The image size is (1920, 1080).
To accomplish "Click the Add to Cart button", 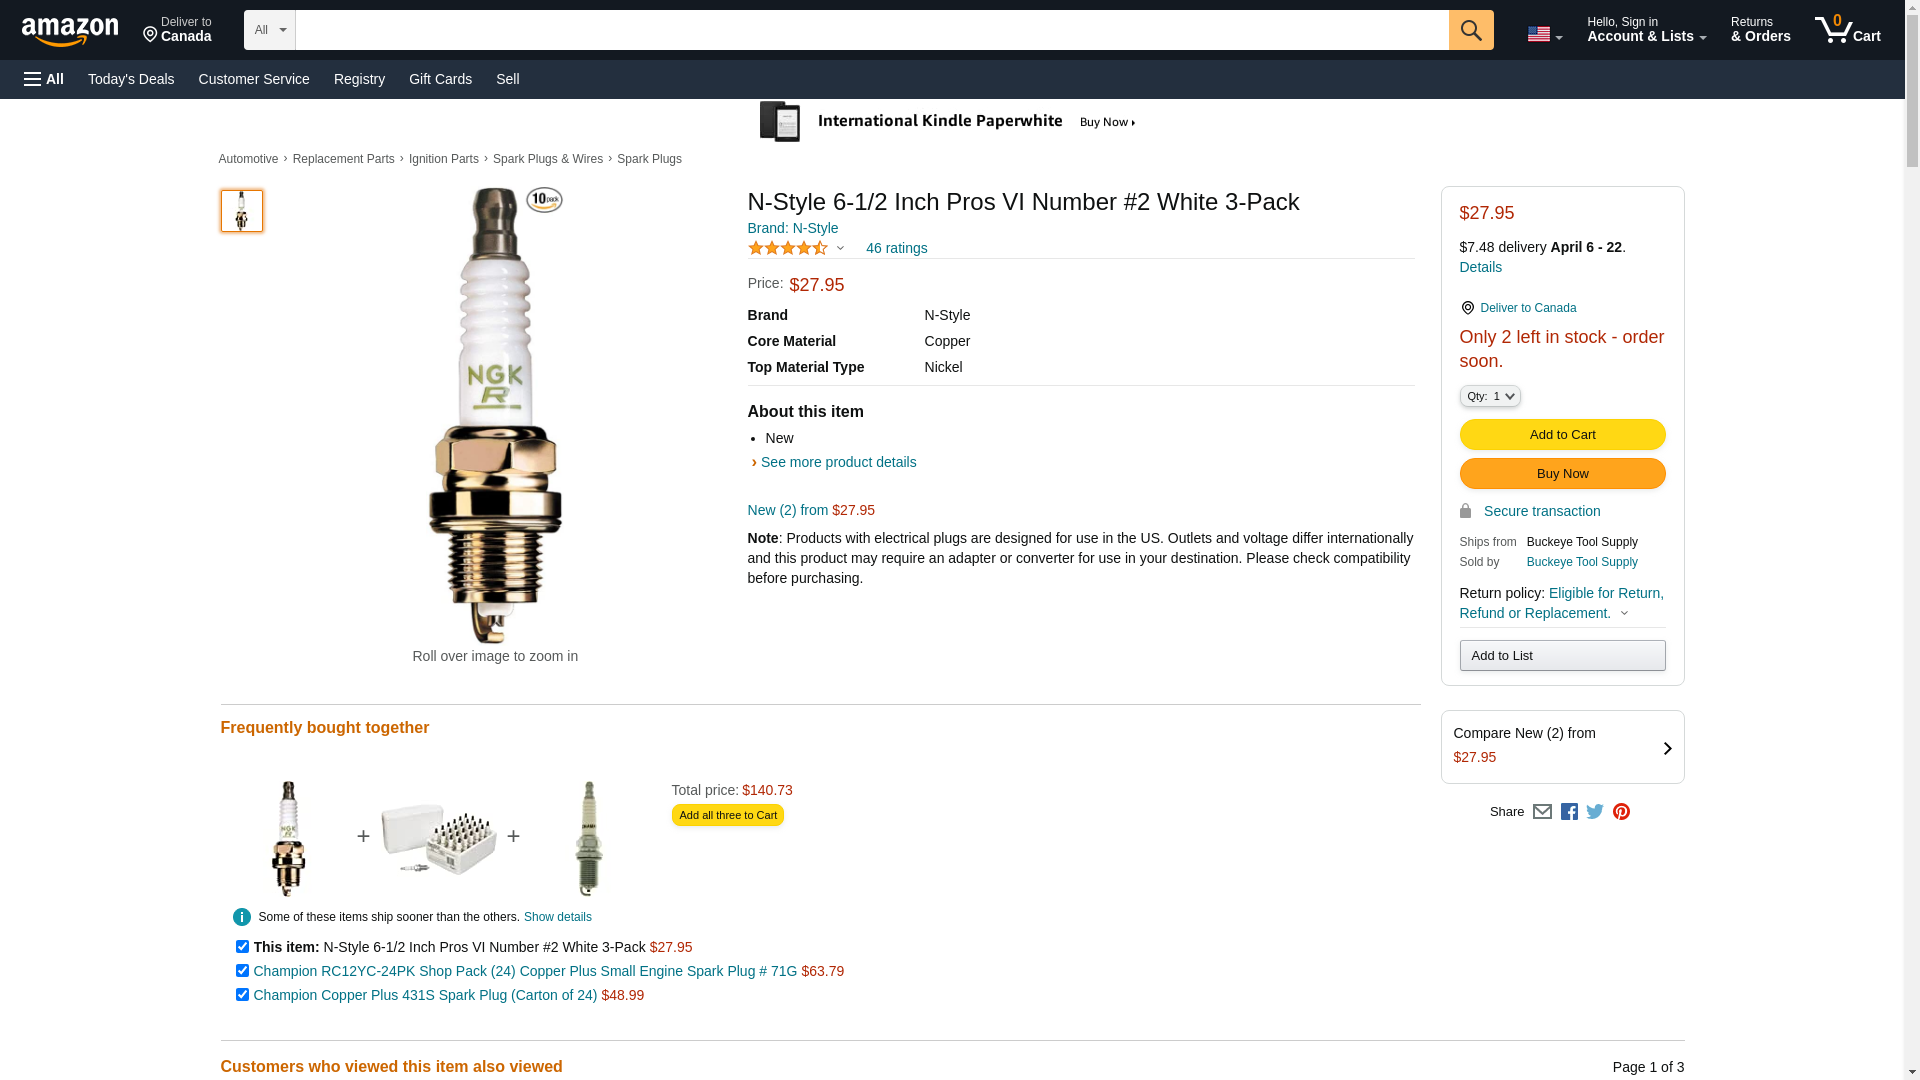I will tap(1561, 434).
